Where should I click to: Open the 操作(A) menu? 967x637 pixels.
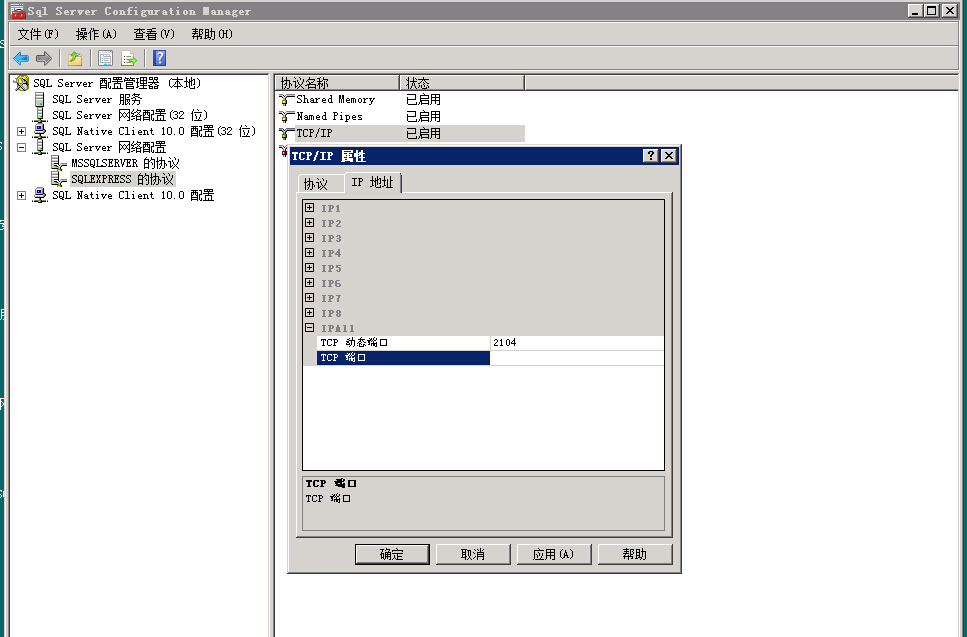96,35
